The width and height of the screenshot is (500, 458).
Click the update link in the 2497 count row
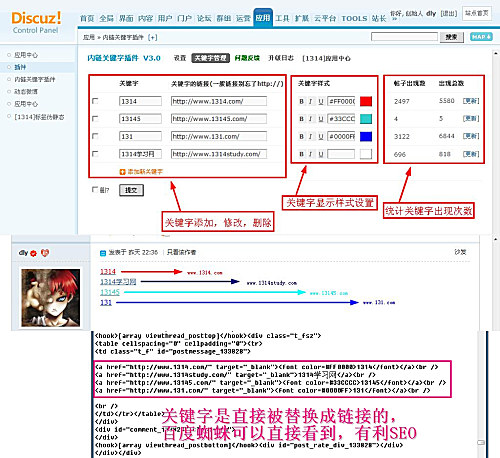coord(471,101)
